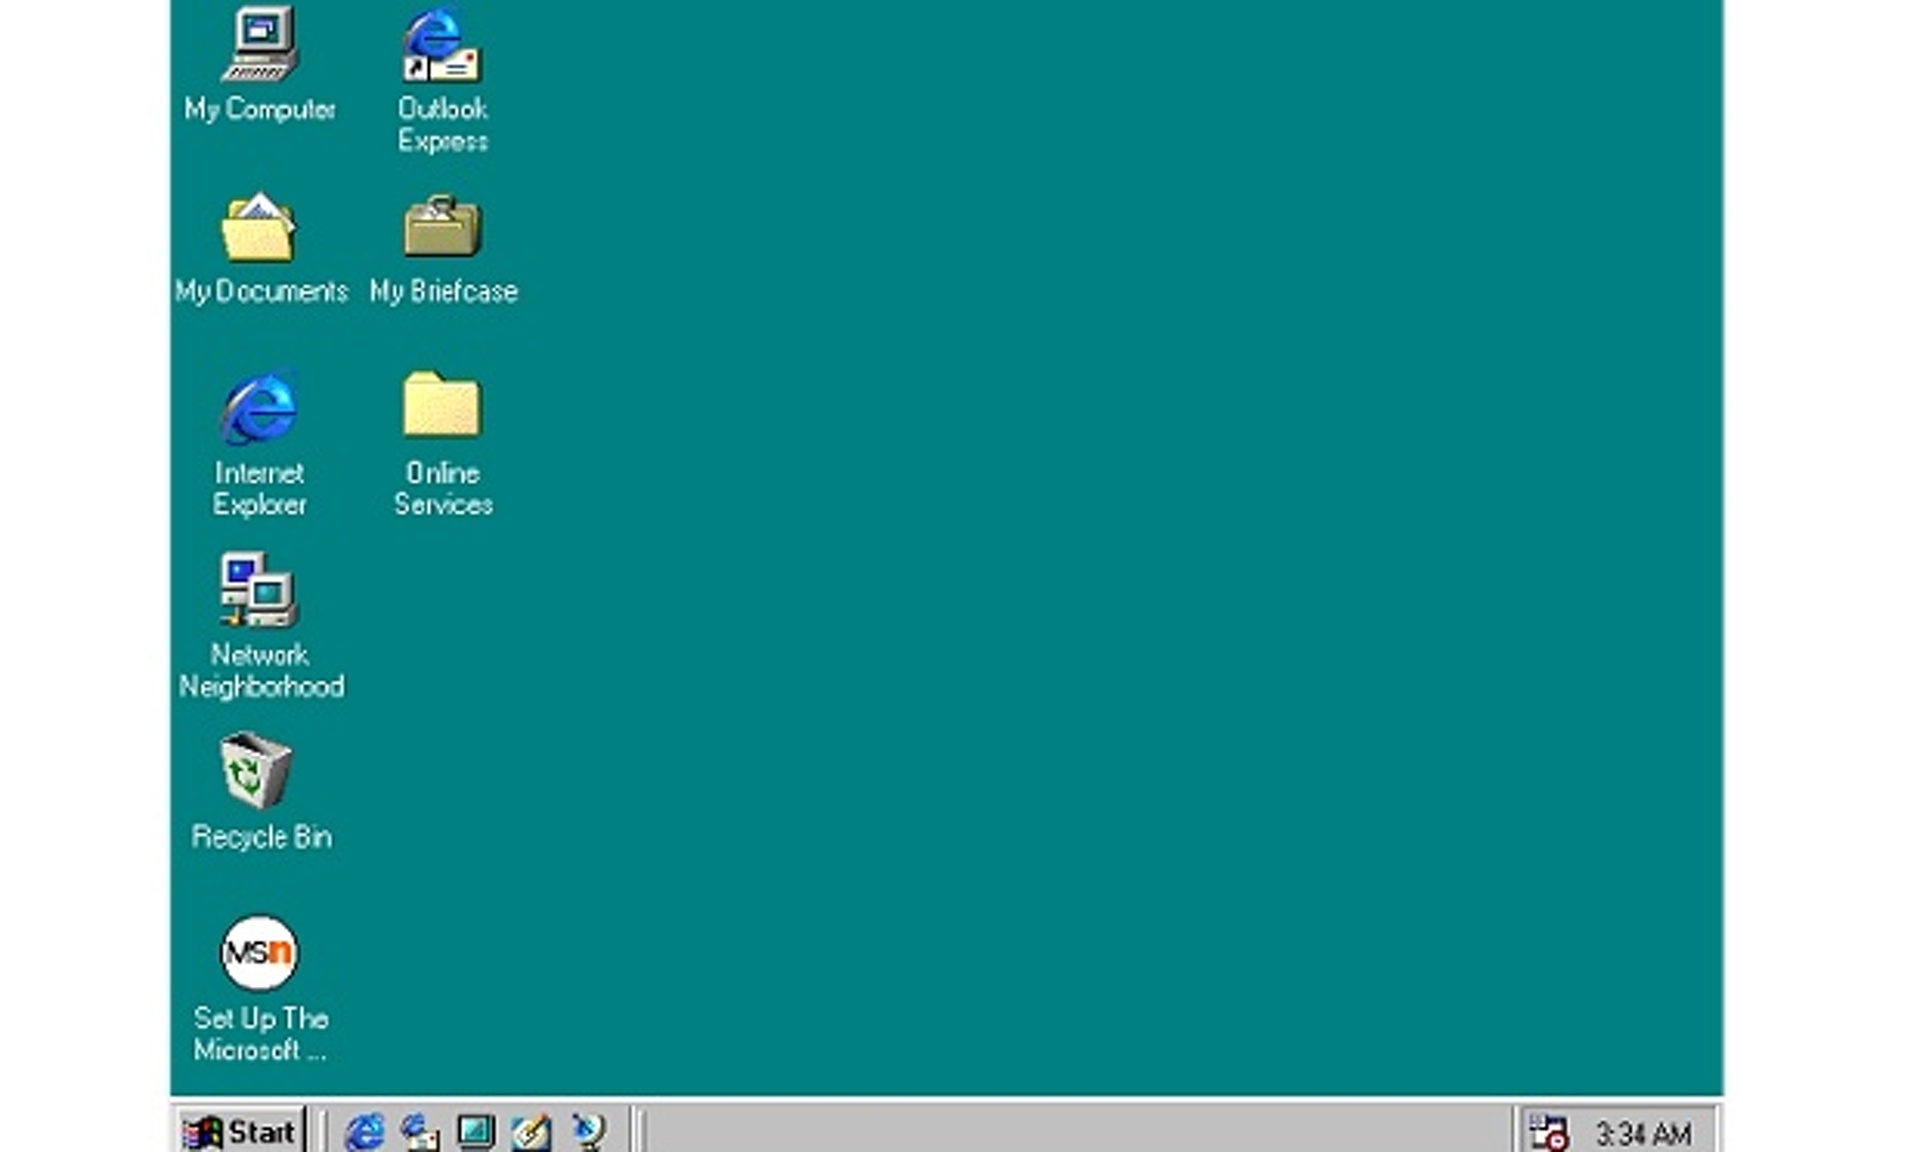Viewport: 1920px width, 1152px height.
Task: Launch Internet Explorer from Quick Launch
Action: (365, 1130)
